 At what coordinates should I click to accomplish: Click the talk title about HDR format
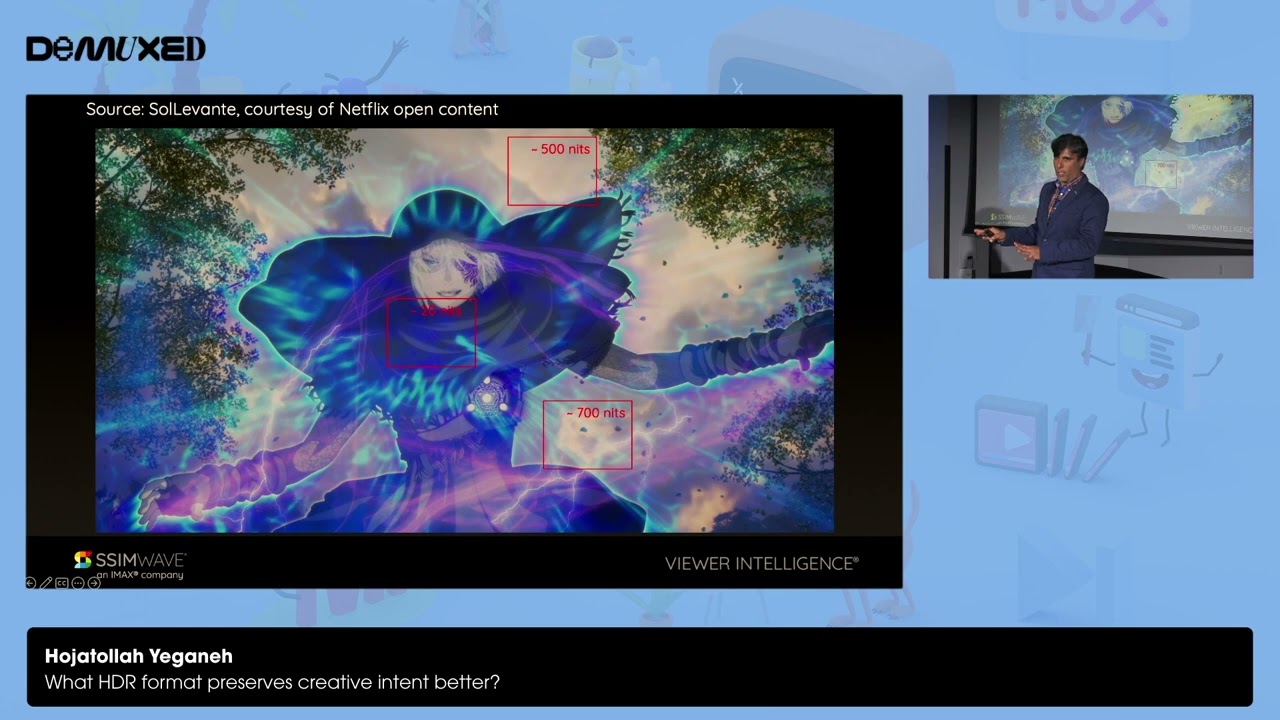272,682
